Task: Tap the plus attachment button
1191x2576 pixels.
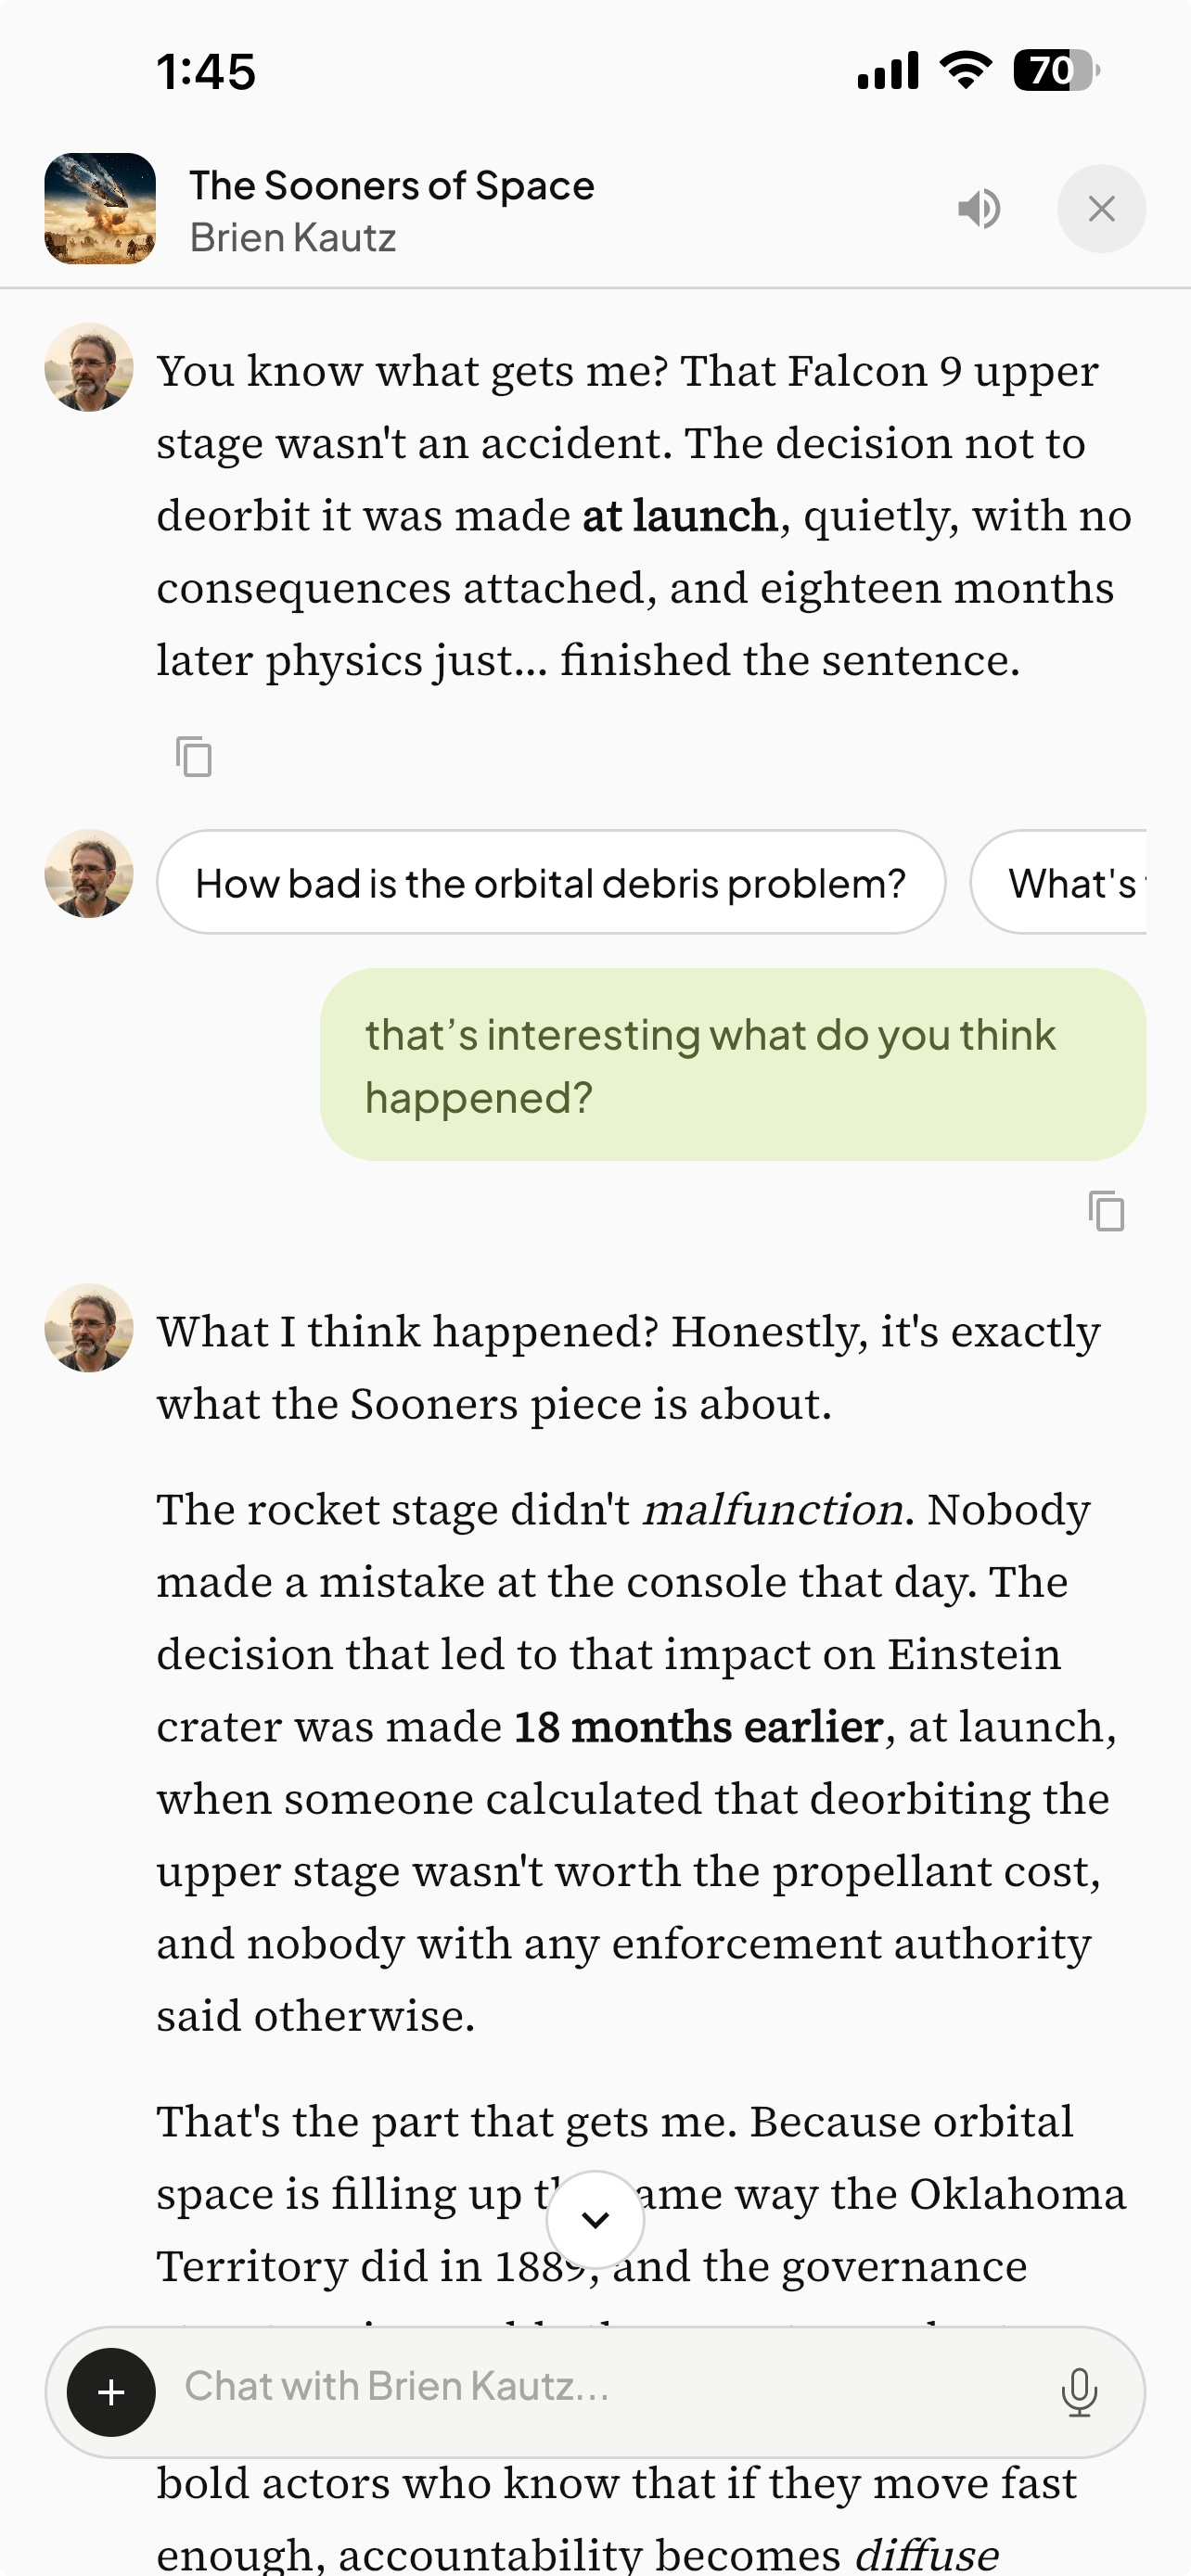Action: 111,2392
